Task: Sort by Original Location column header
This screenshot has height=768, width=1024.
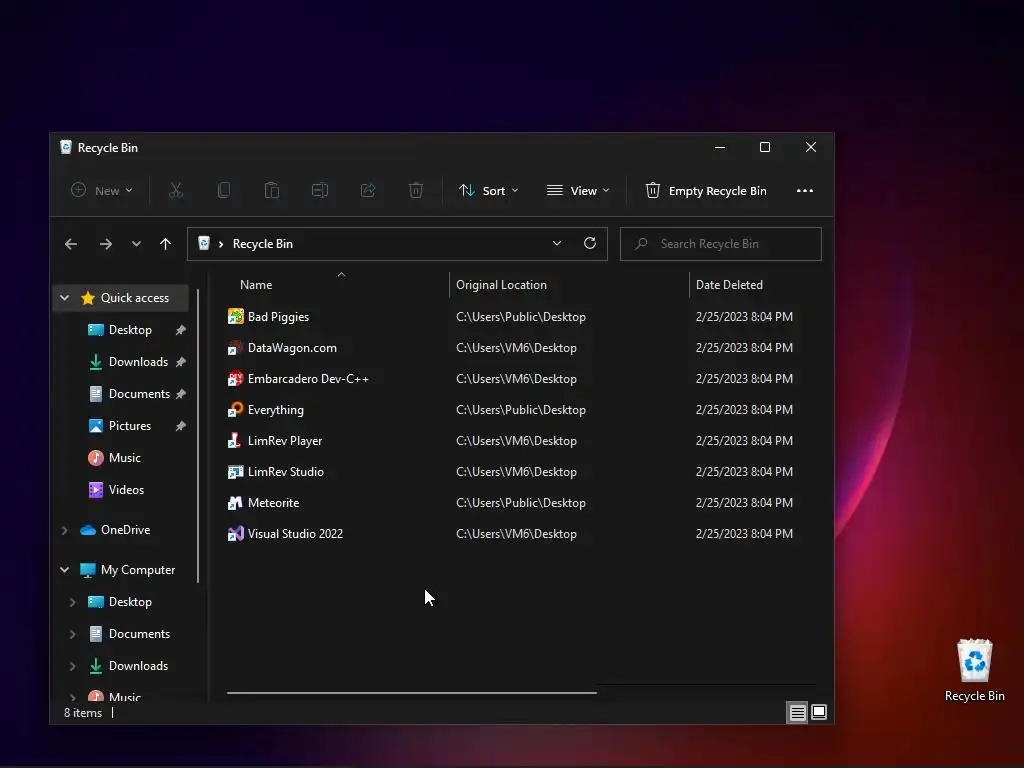Action: click(501, 285)
